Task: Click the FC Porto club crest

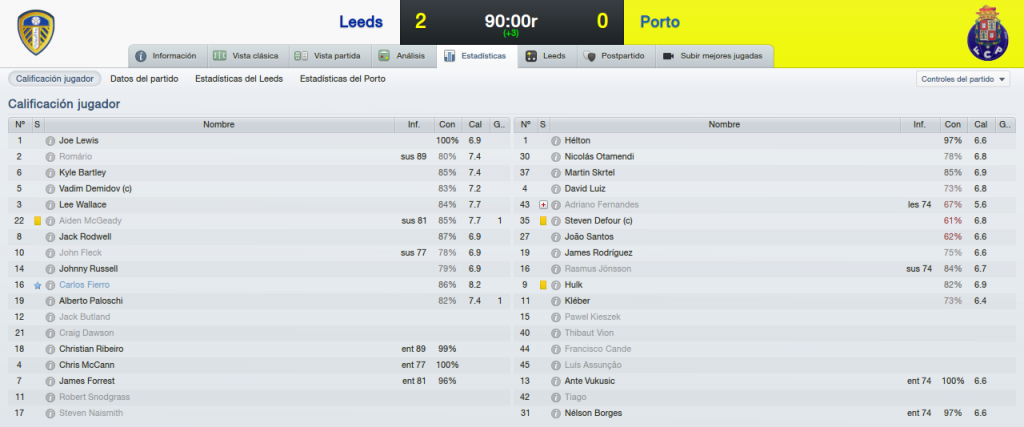Action: point(987,33)
